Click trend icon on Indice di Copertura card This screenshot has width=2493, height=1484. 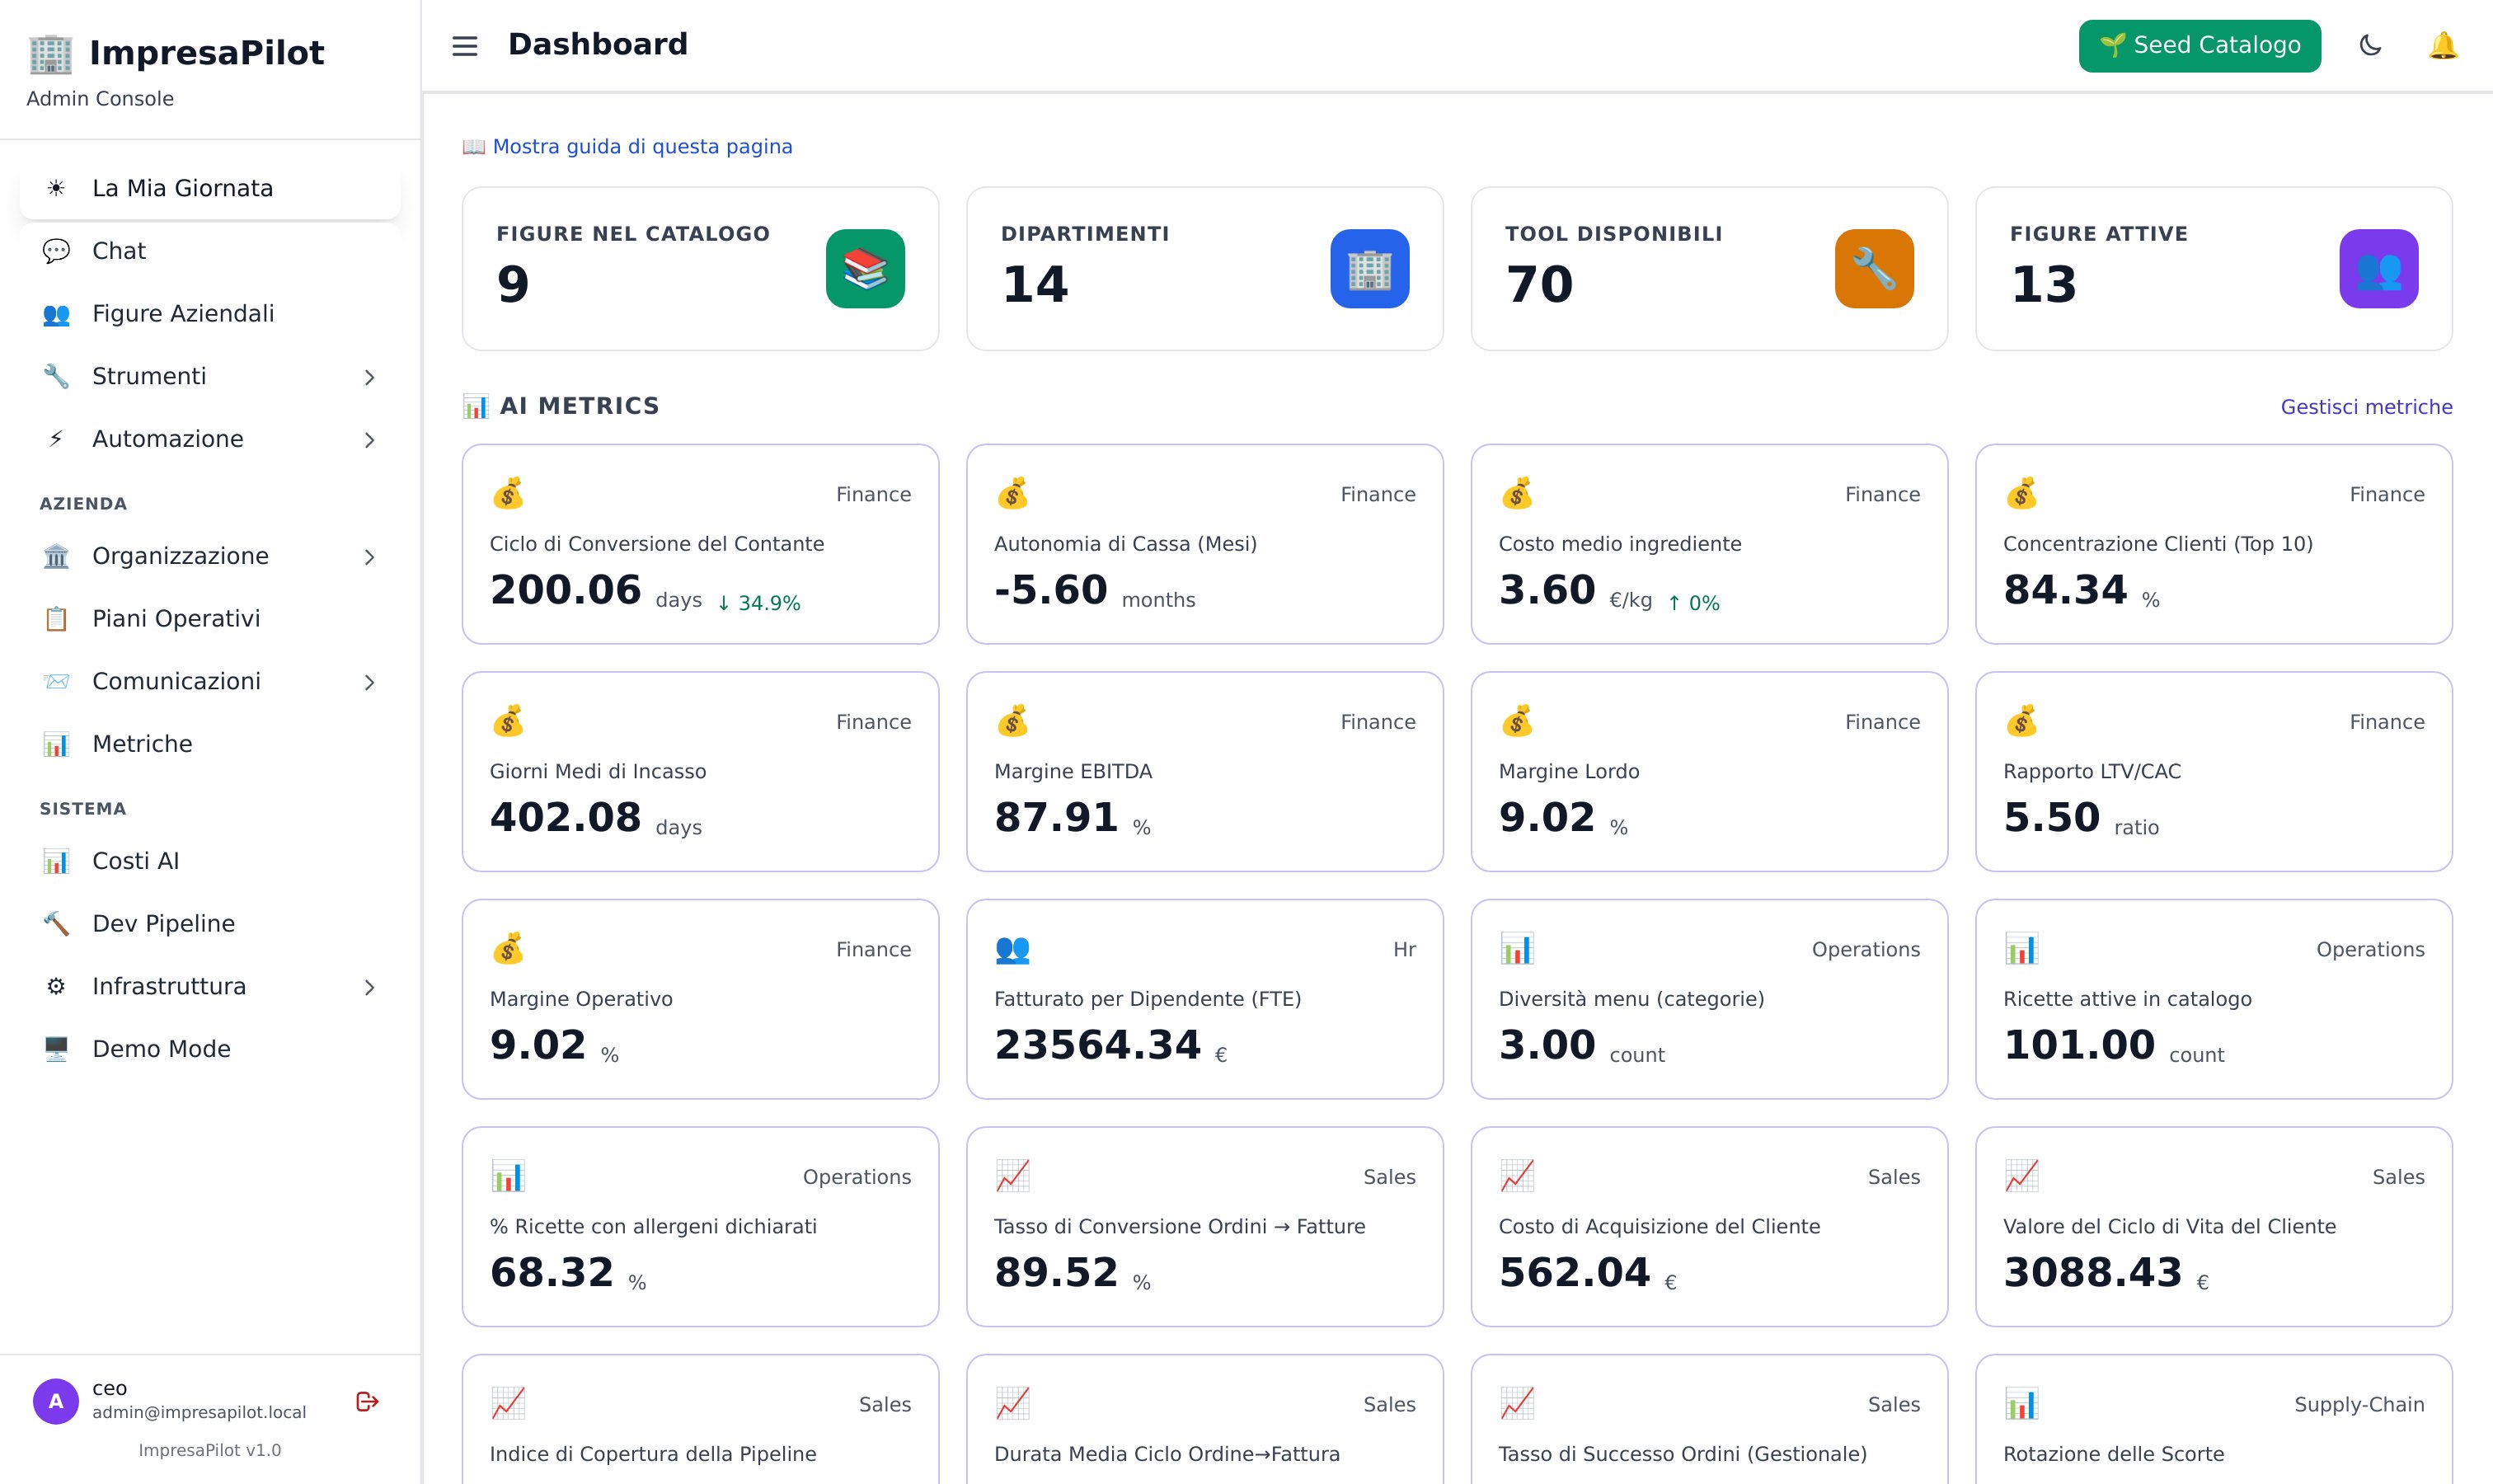(508, 1404)
